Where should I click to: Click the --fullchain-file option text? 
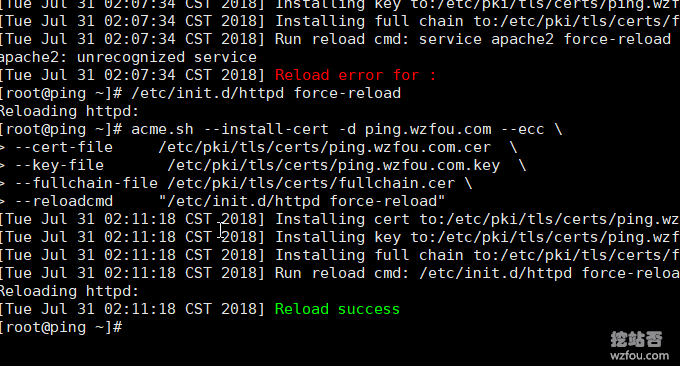click(x=86, y=183)
